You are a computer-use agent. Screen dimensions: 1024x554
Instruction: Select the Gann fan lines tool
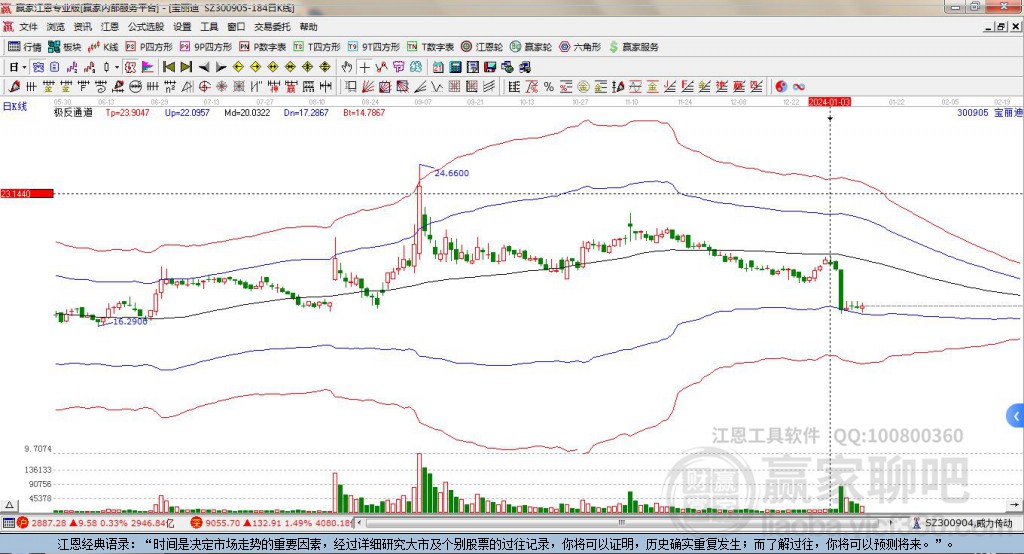[368, 87]
